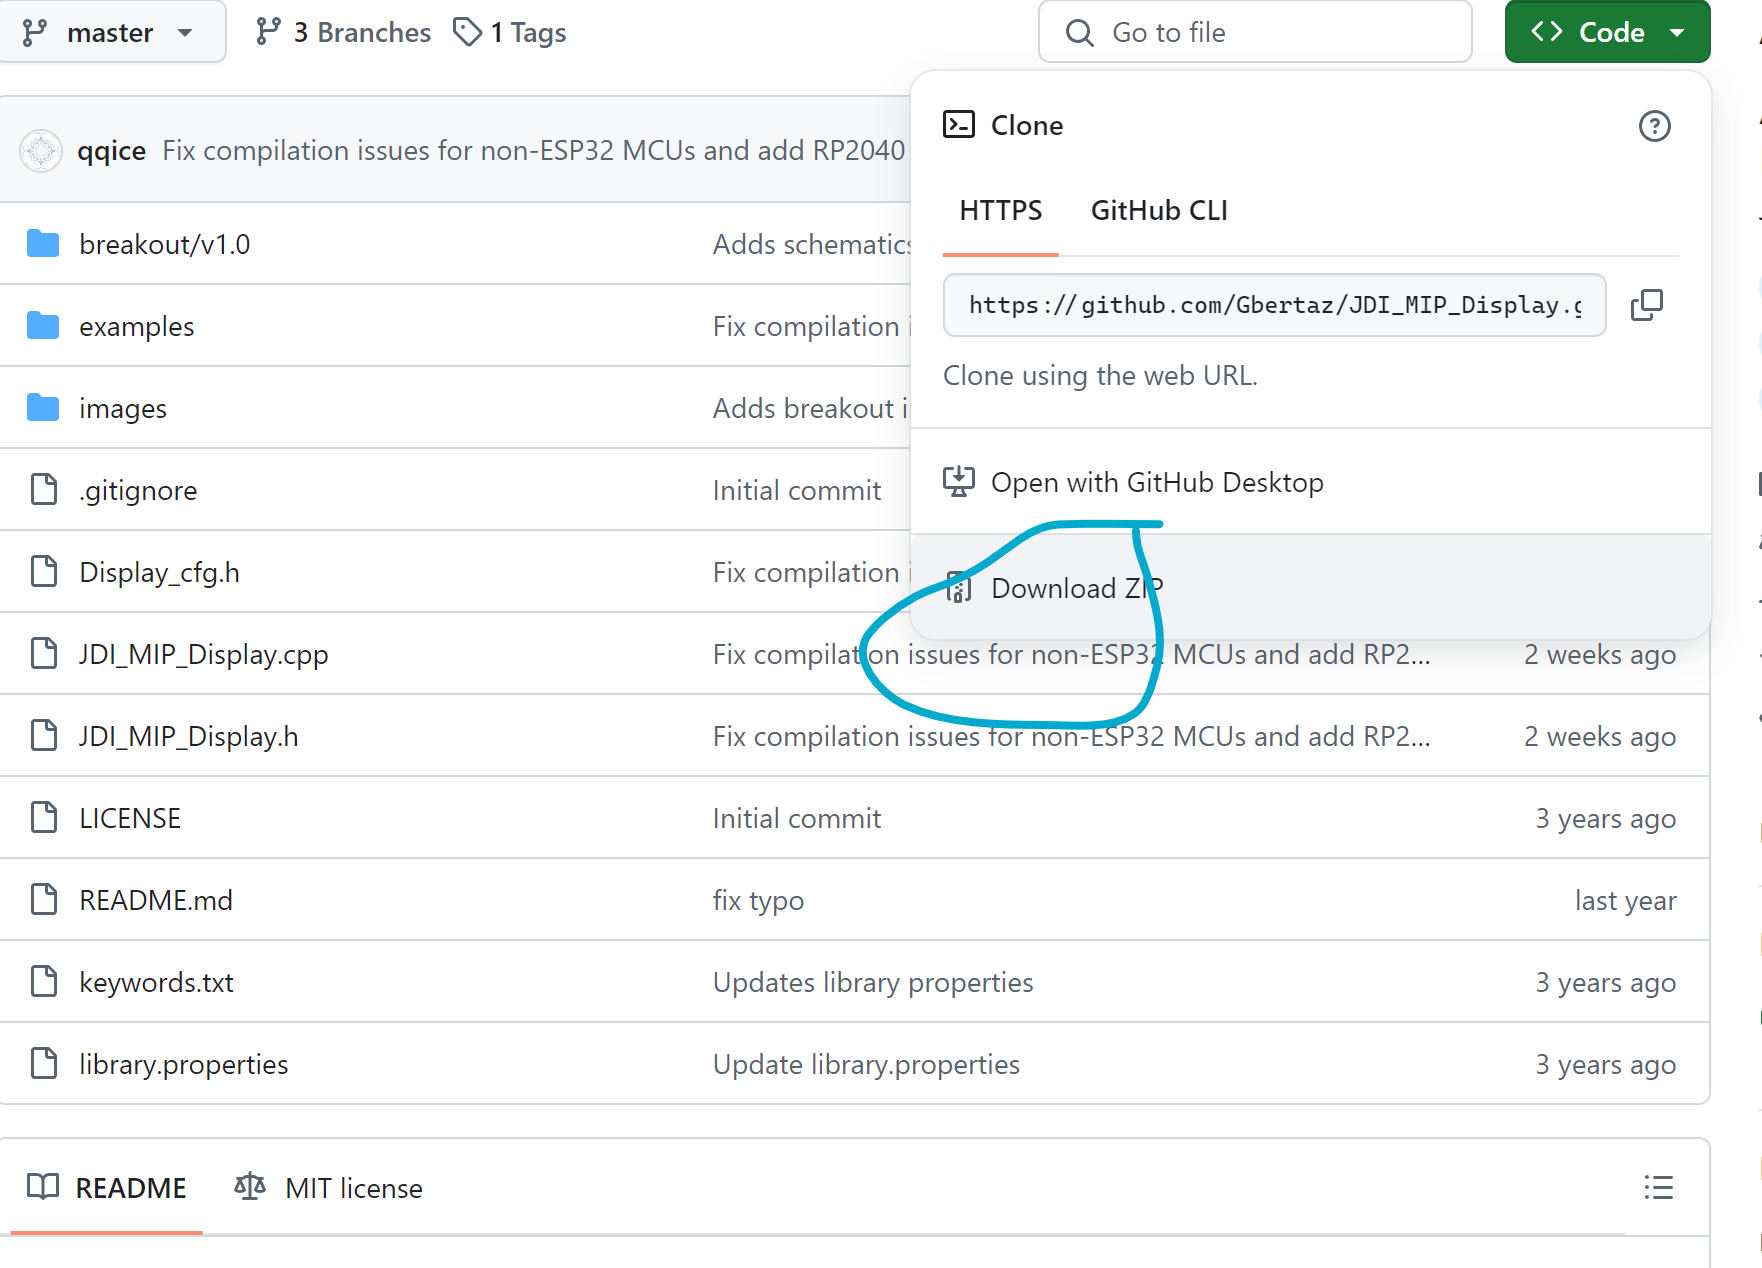The width and height of the screenshot is (1762, 1268).
Task: Open the images folder
Action: [x=123, y=408]
